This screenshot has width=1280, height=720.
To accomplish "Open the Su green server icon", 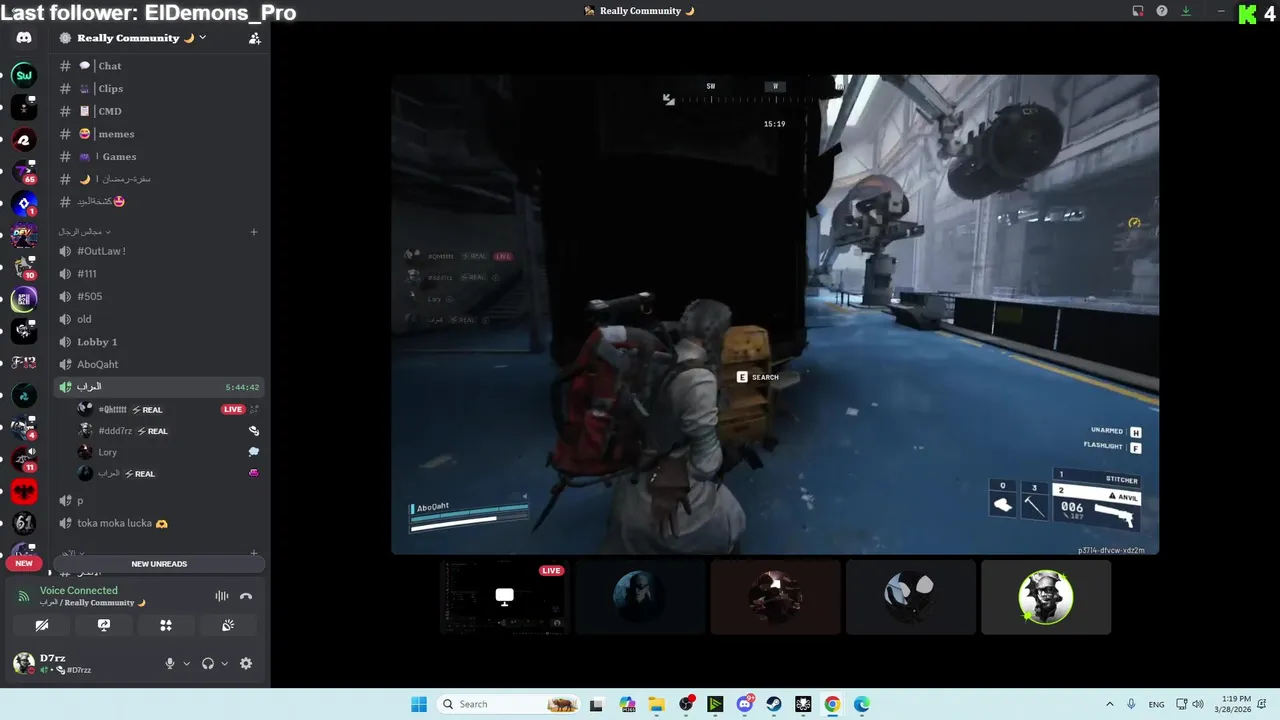I will coord(24,75).
